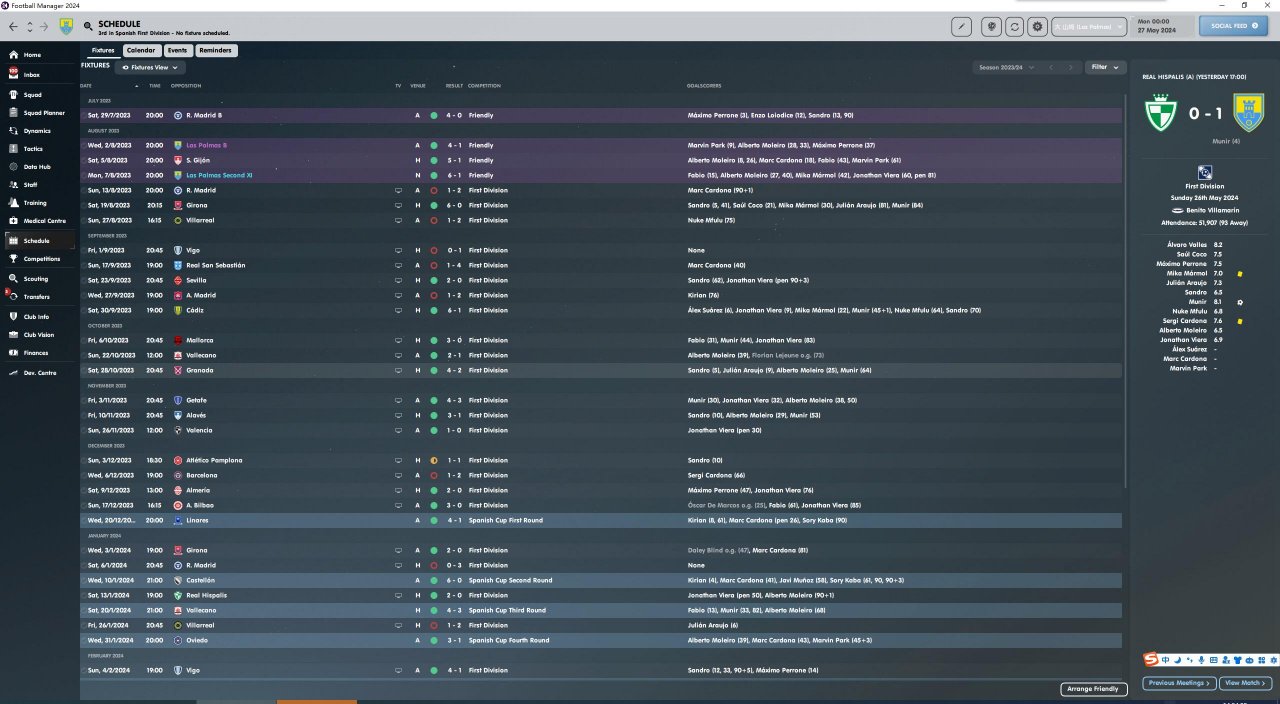This screenshot has width=1280, height=704.
Task: Open Tactics in the sidebar
Action: 38,149
